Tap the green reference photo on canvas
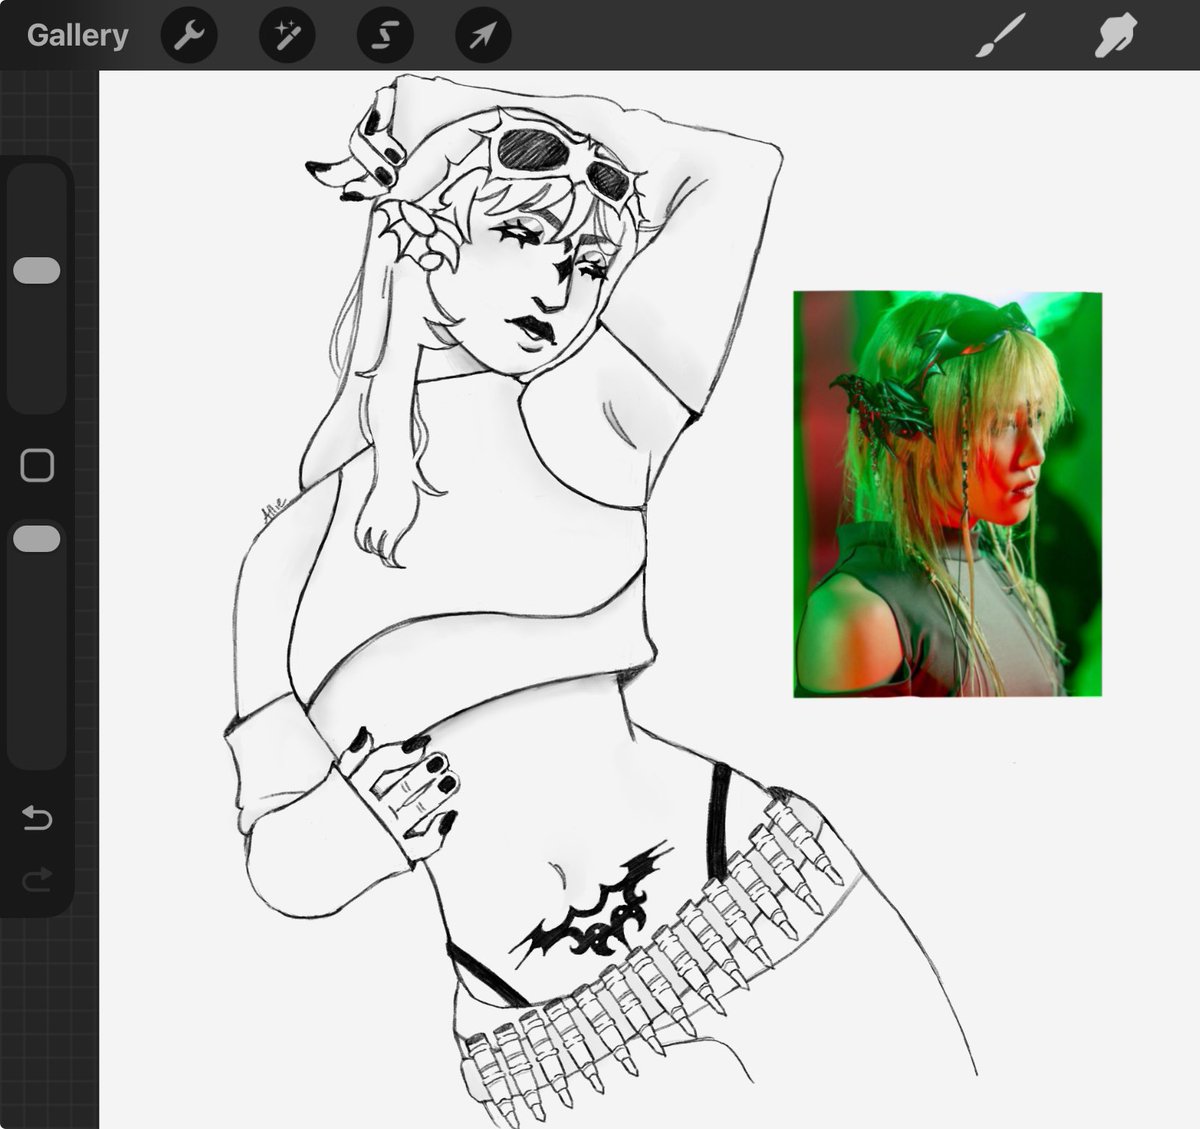 pos(947,494)
